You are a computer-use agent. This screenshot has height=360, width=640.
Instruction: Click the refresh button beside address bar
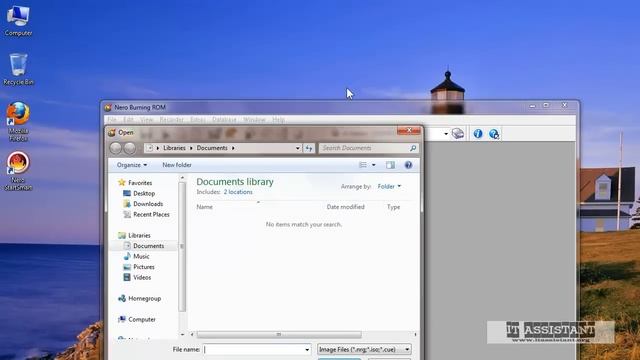click(x=309, y=148)
